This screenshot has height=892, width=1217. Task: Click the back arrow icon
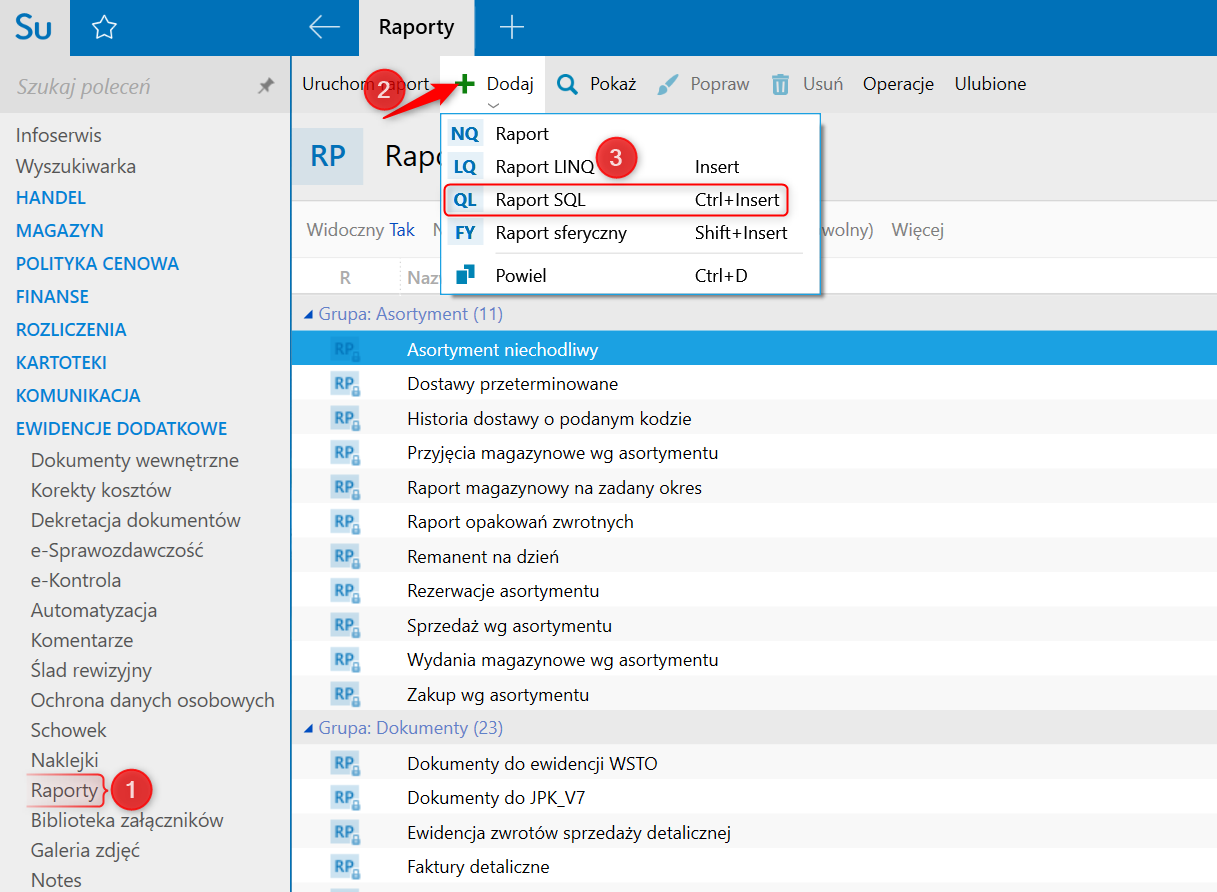324,28
